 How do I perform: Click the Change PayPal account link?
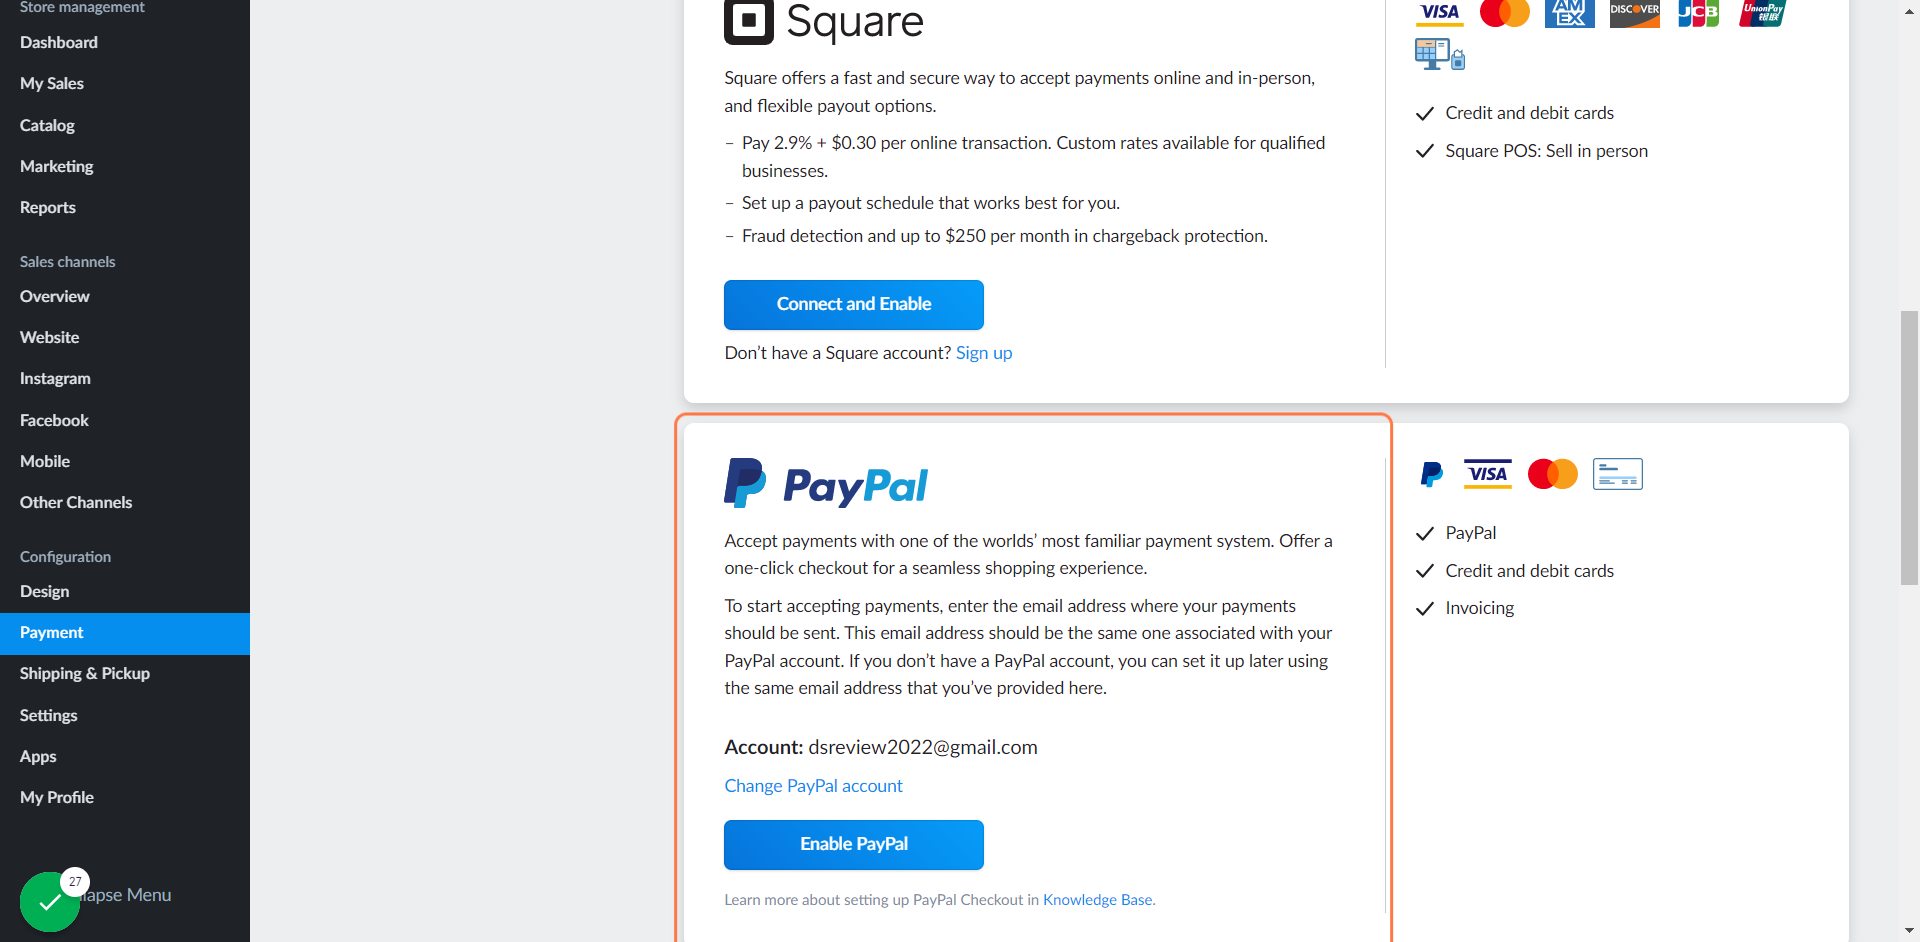tap(813, 786)
